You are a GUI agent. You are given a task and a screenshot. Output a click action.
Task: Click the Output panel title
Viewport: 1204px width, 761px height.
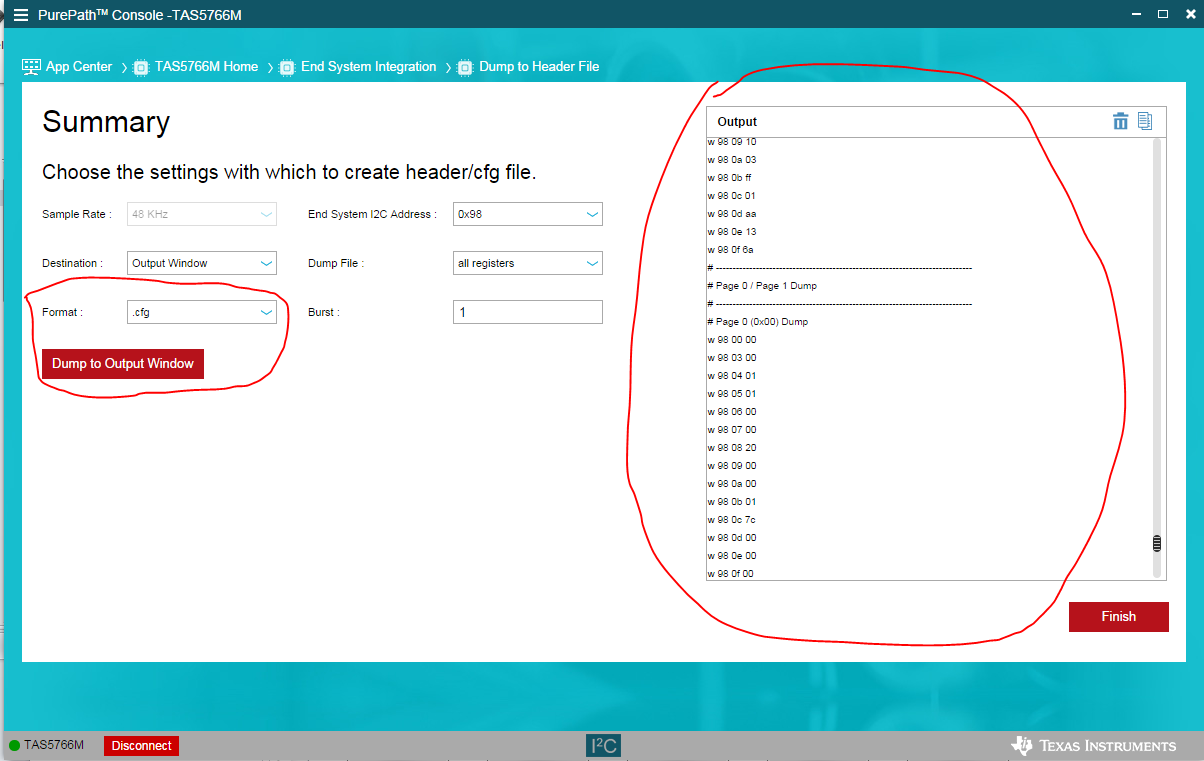pos(737,122)
